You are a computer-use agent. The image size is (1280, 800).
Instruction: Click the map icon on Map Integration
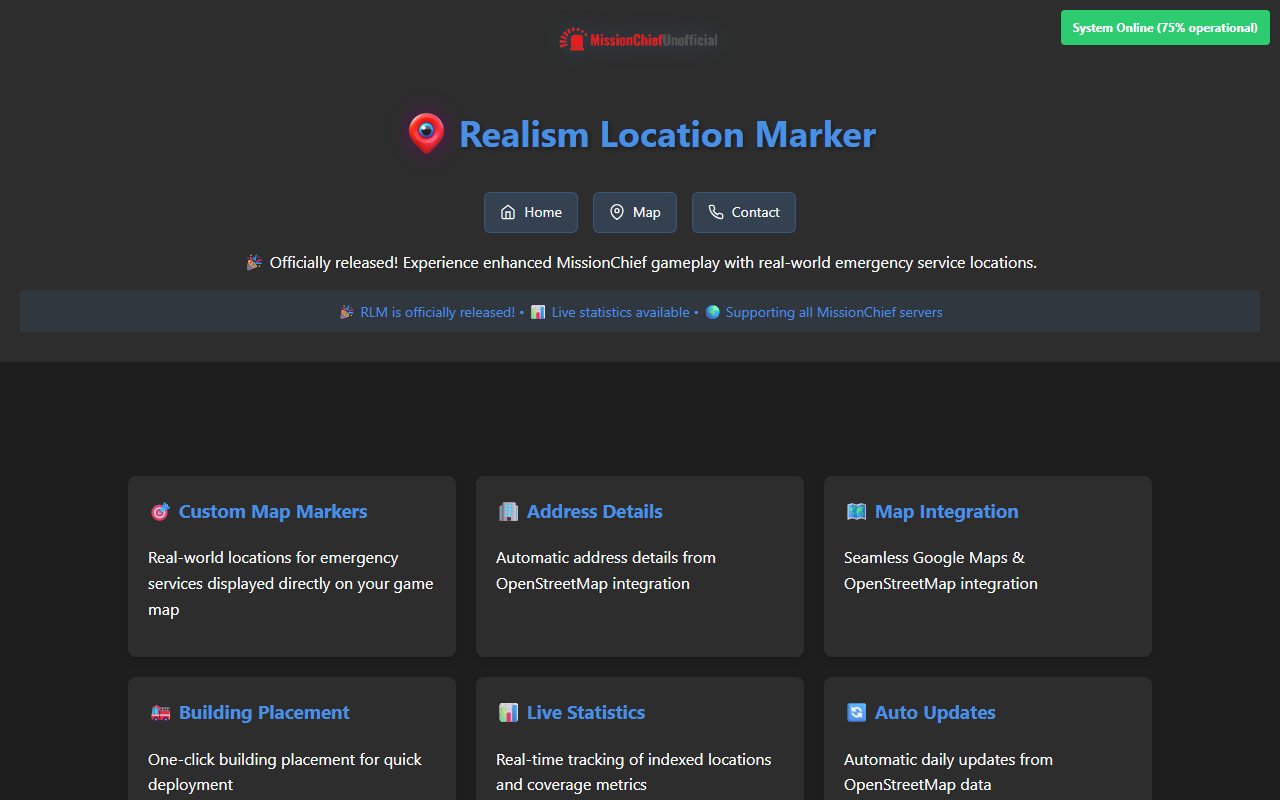click(856, 511)
